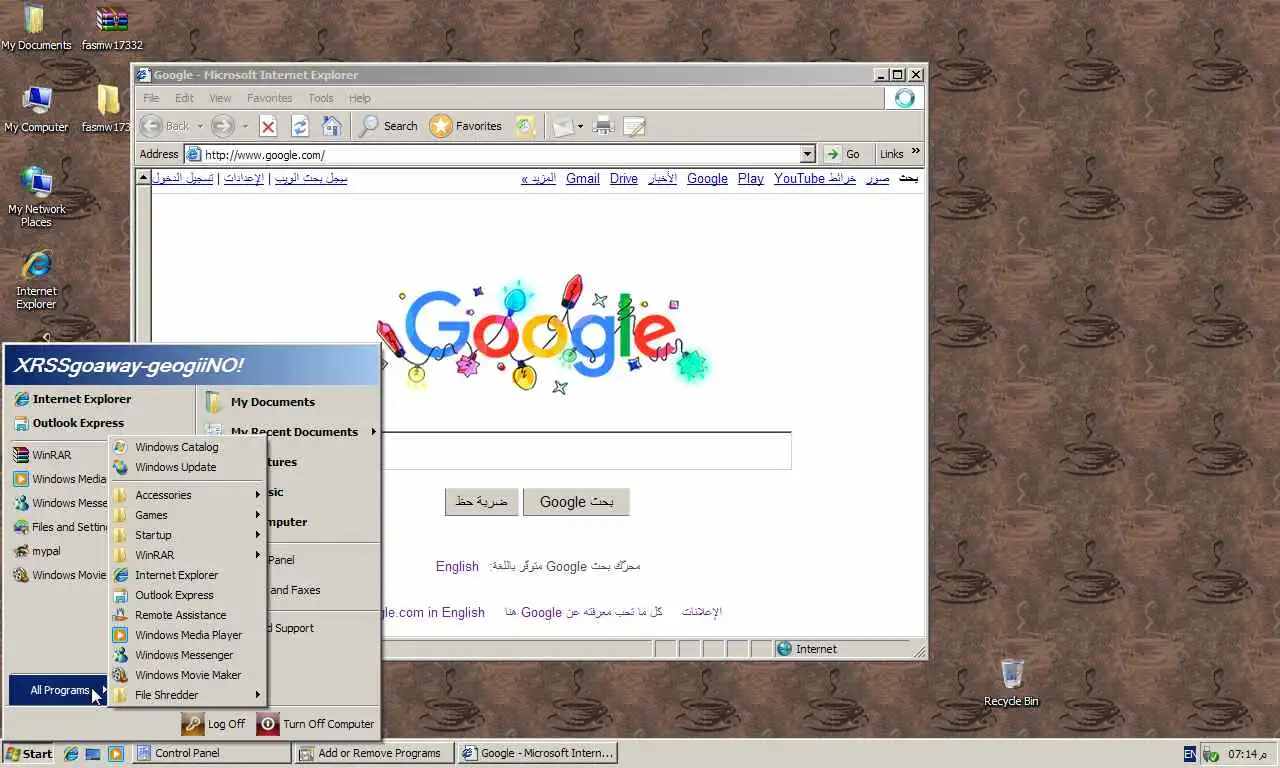Click the Play link on Google page
The image size is (1280, 768).
[x=751, y=178]
